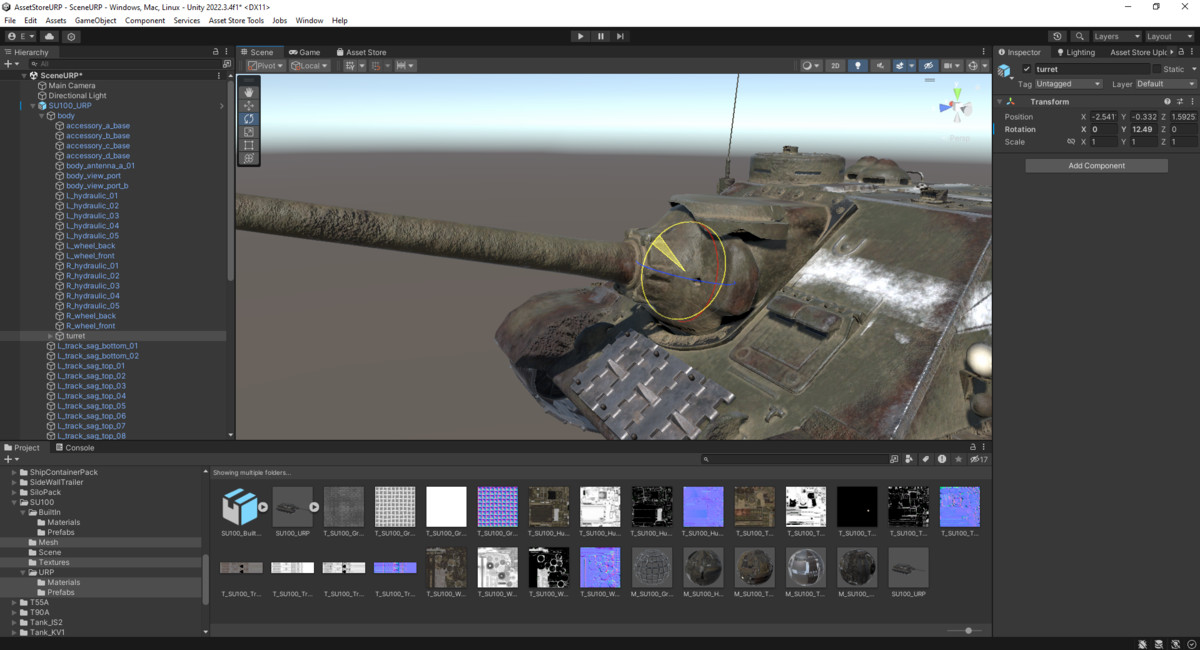Screen dimensions: 1200x650
Task: Open the global Search magnifier
Action: pyautogui.click(x=1080, y=36)
